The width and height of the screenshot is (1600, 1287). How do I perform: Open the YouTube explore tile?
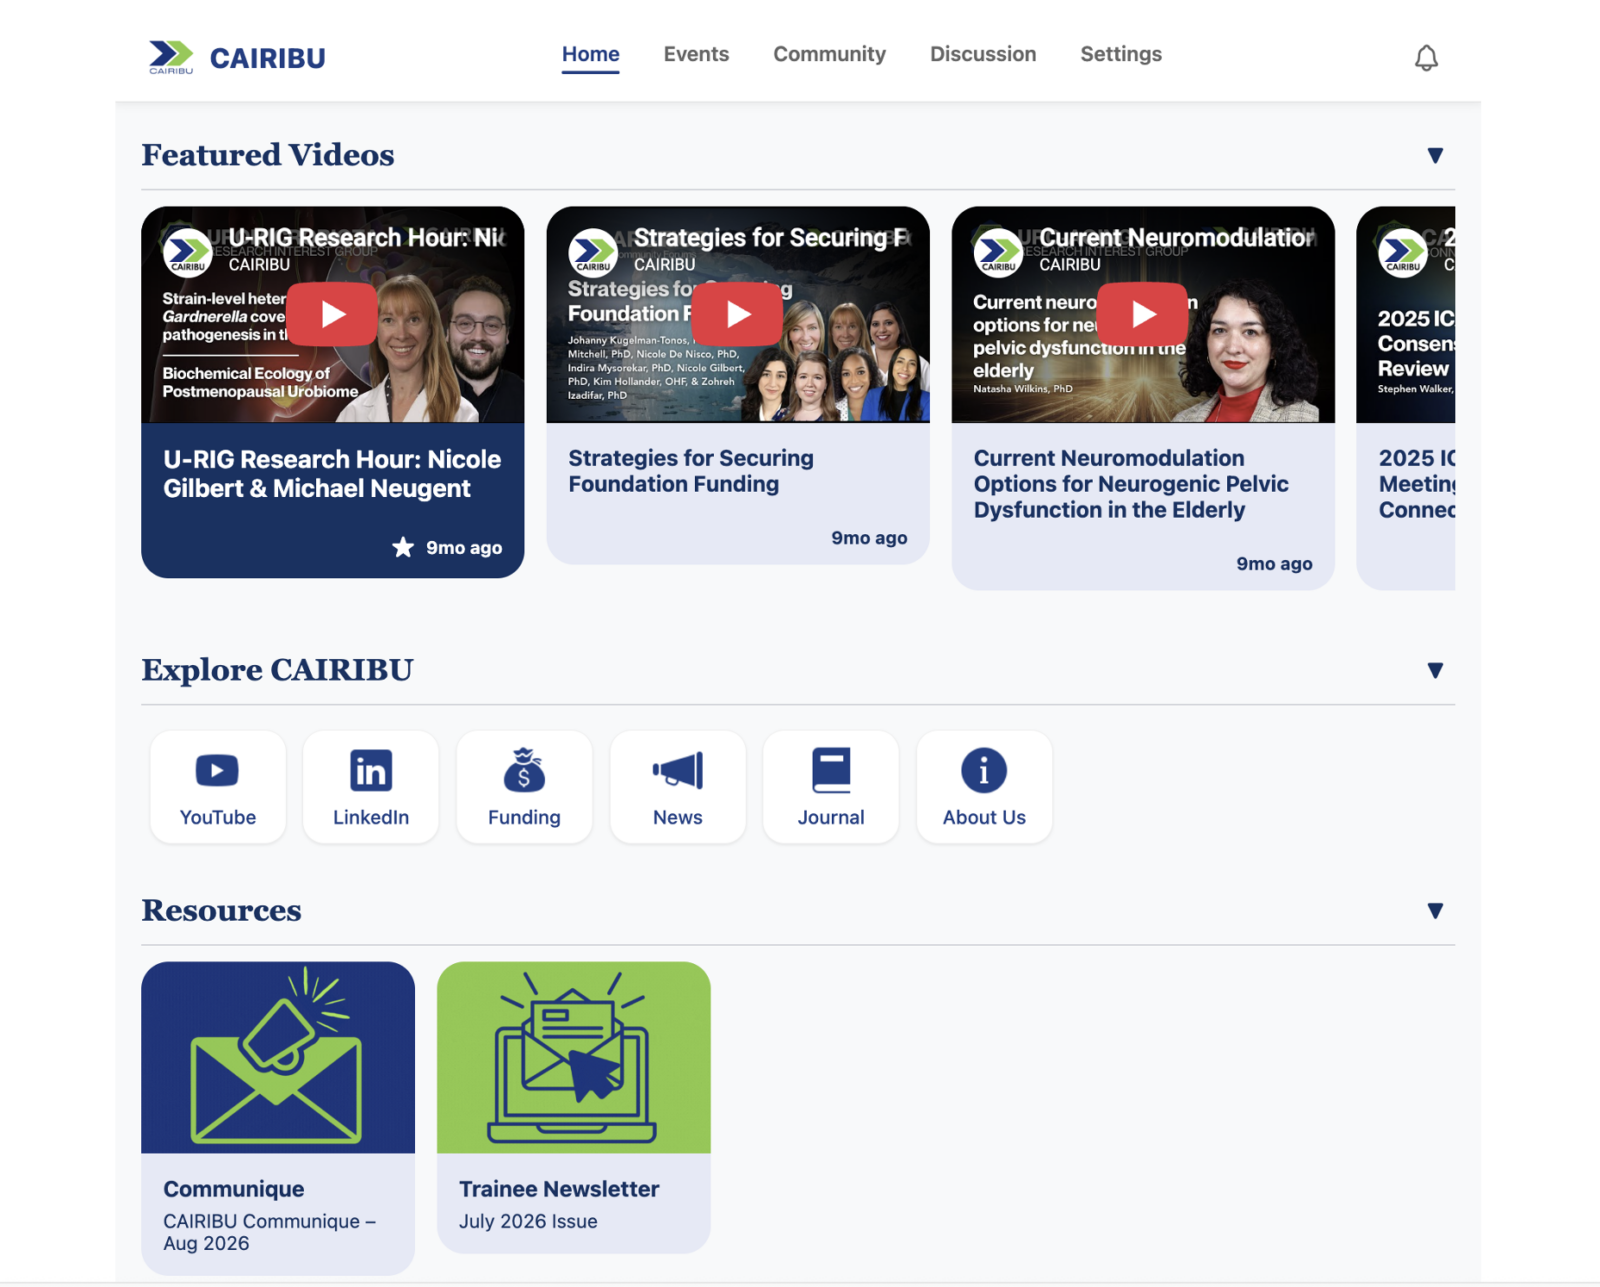coord(218,787)
